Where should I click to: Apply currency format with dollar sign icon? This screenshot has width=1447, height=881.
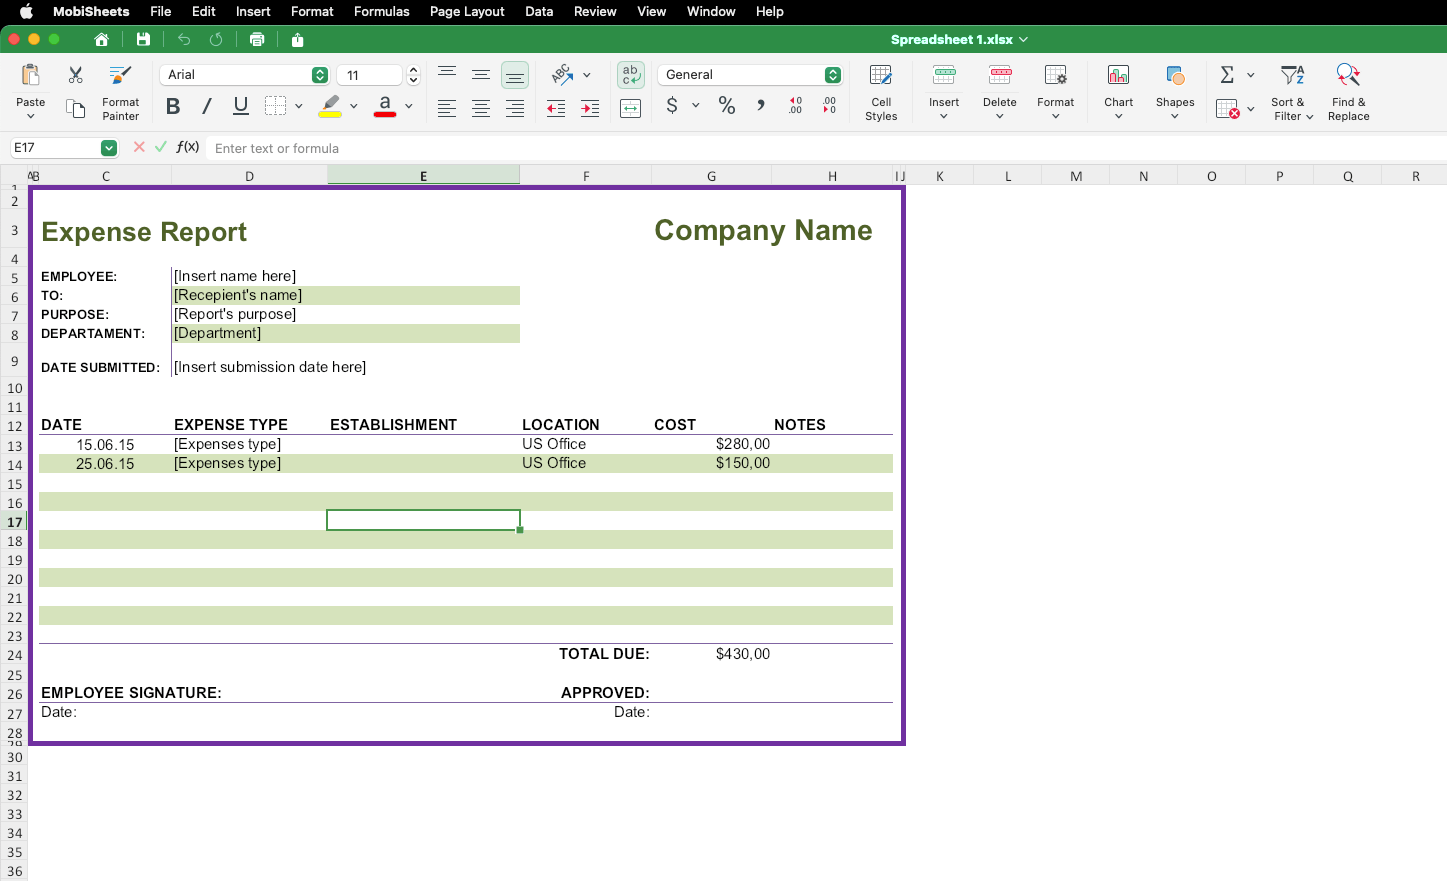tap(674, 105)
